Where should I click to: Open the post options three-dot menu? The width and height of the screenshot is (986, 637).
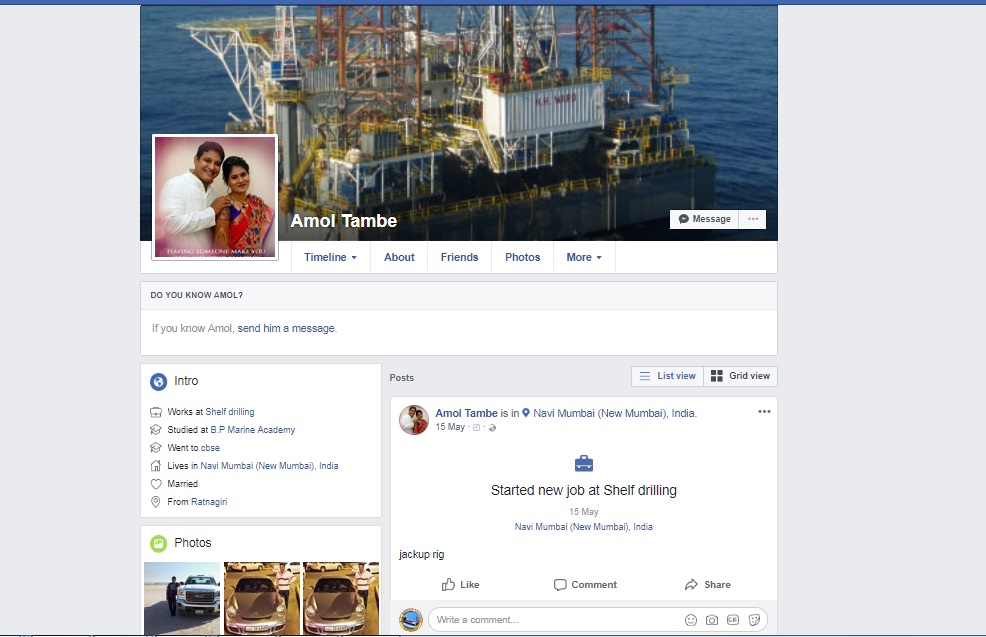click(x=764, y=412)
